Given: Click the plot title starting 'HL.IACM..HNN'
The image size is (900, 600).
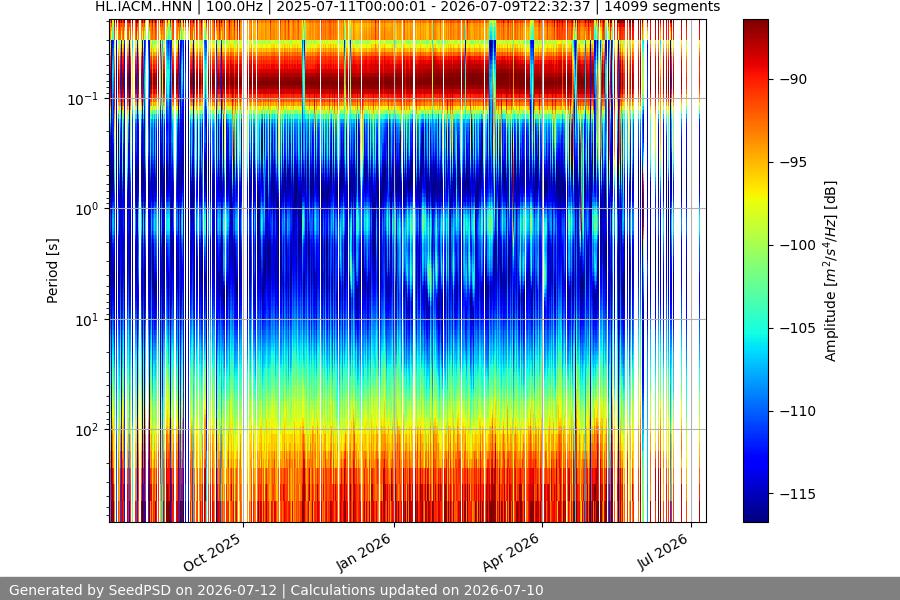Looking at the screenshot, I should (408, 7).
